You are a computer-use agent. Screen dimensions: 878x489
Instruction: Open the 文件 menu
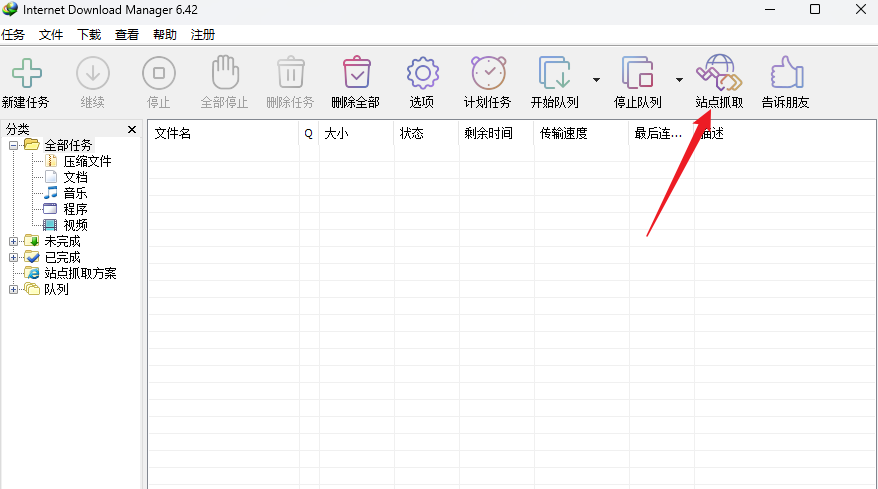click(50, 35)
